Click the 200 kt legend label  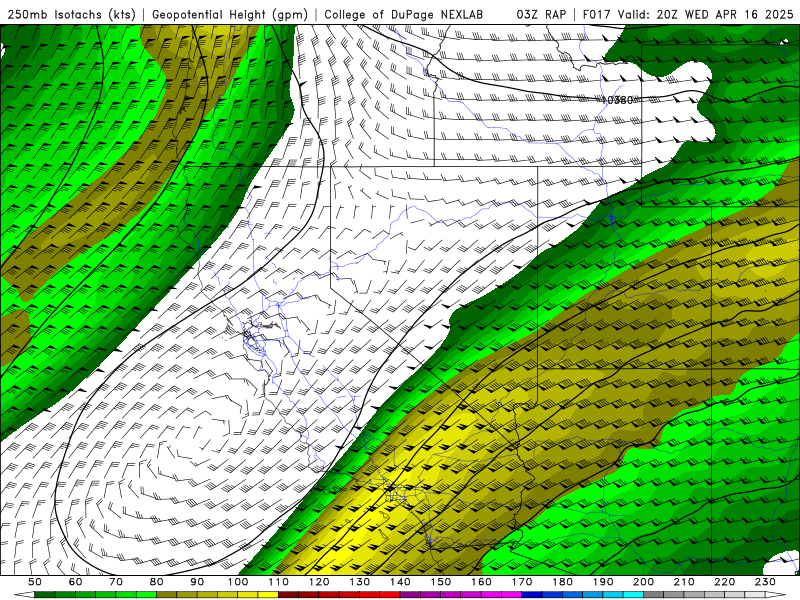[644, 582]
